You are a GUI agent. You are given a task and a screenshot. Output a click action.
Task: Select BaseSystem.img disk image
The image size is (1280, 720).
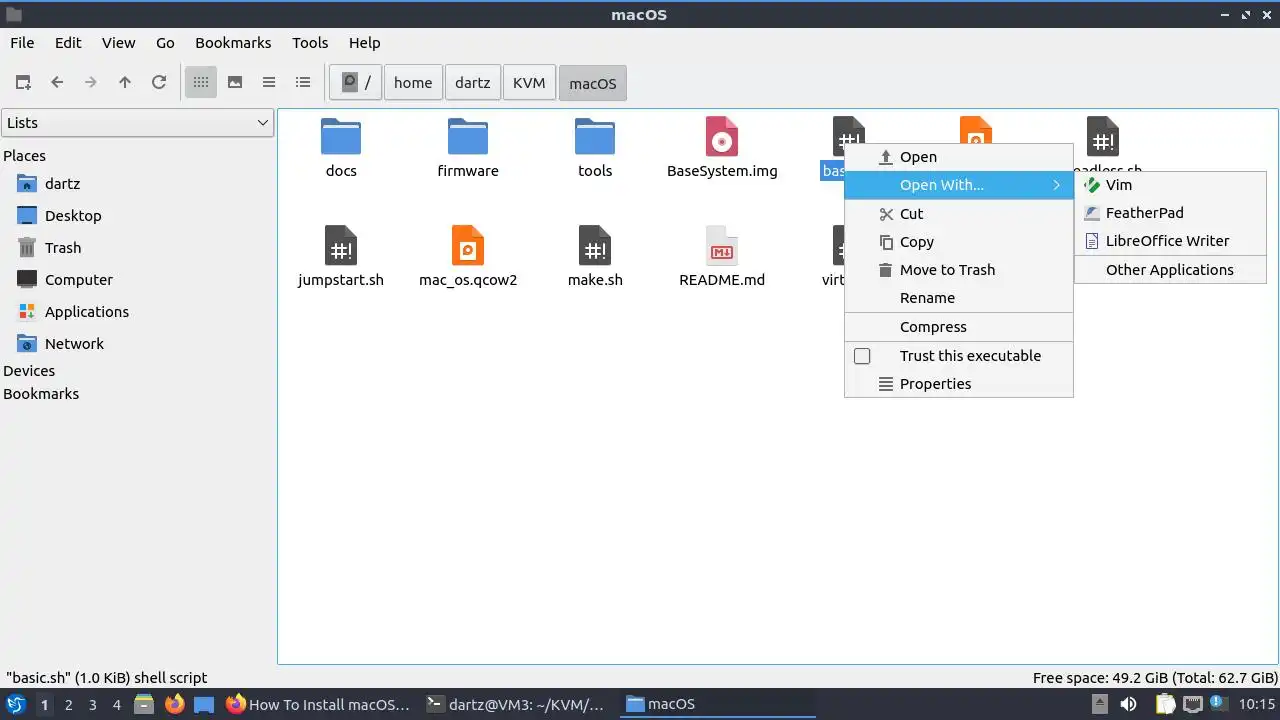click(x=722, y=148)
